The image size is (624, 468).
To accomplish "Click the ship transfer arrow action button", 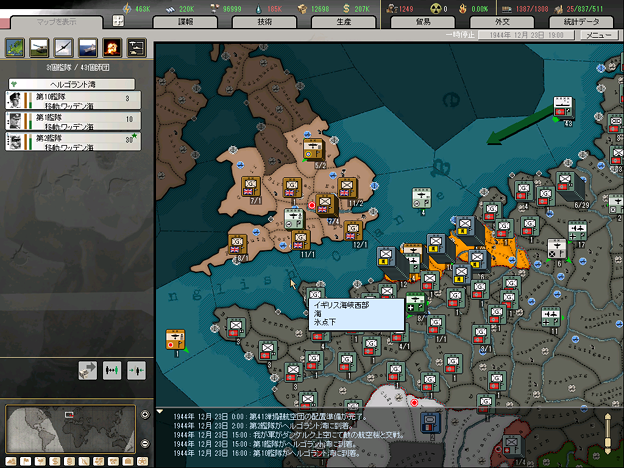I will coord(88,370).
